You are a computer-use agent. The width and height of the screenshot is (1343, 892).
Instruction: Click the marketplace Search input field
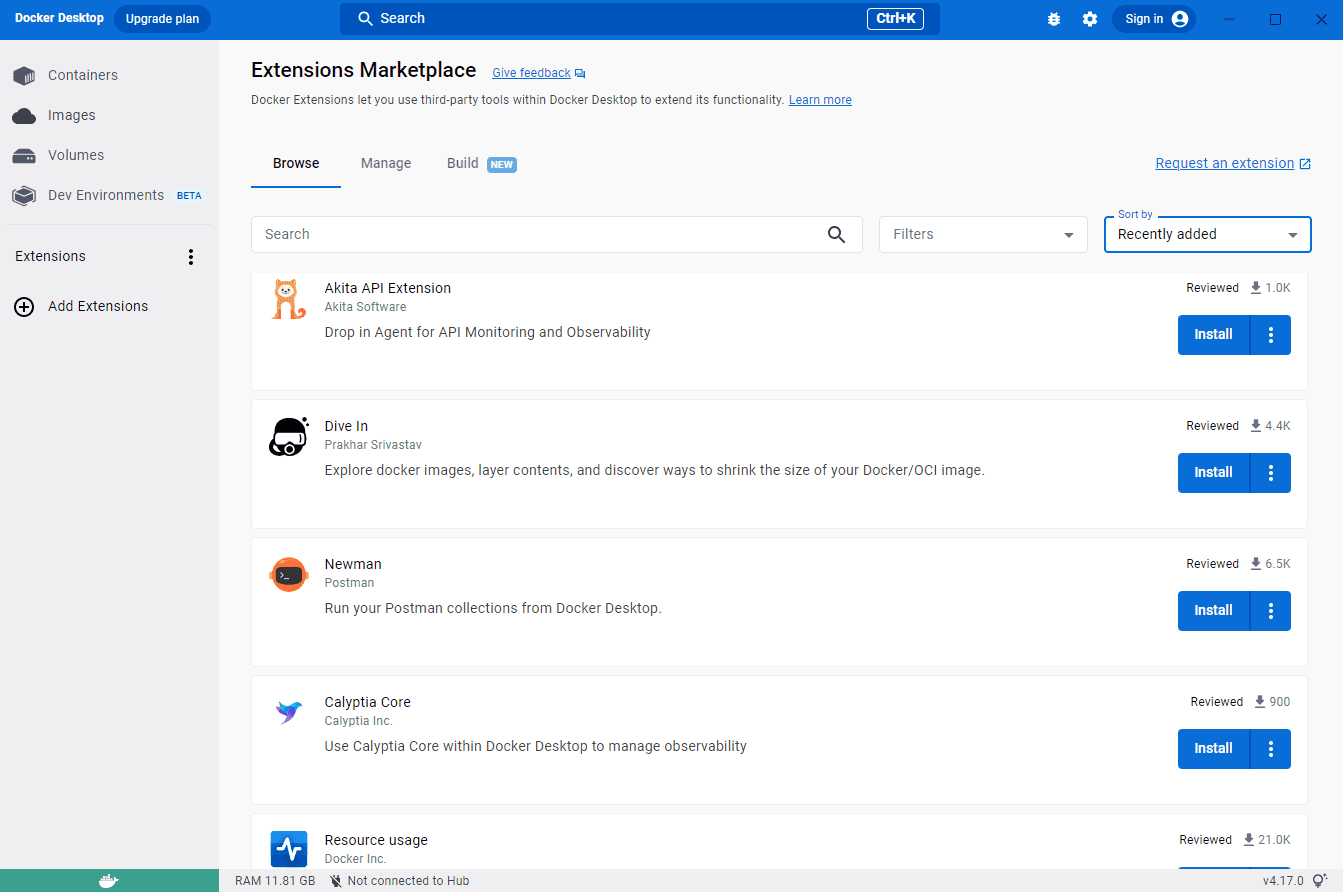point(540,234)
